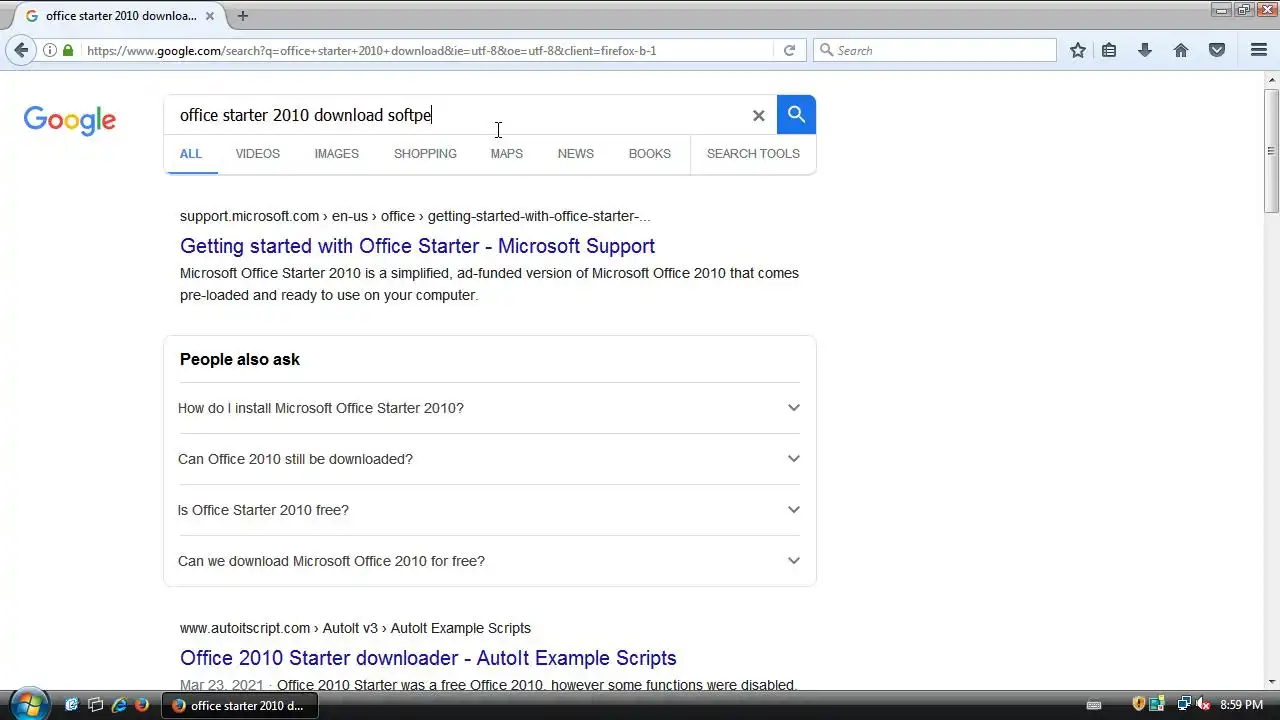This screenshot has height=720, width=1280.
Task: Switch to BOOKS results tab
Action: pyautogui.click(x=650, y=153)
